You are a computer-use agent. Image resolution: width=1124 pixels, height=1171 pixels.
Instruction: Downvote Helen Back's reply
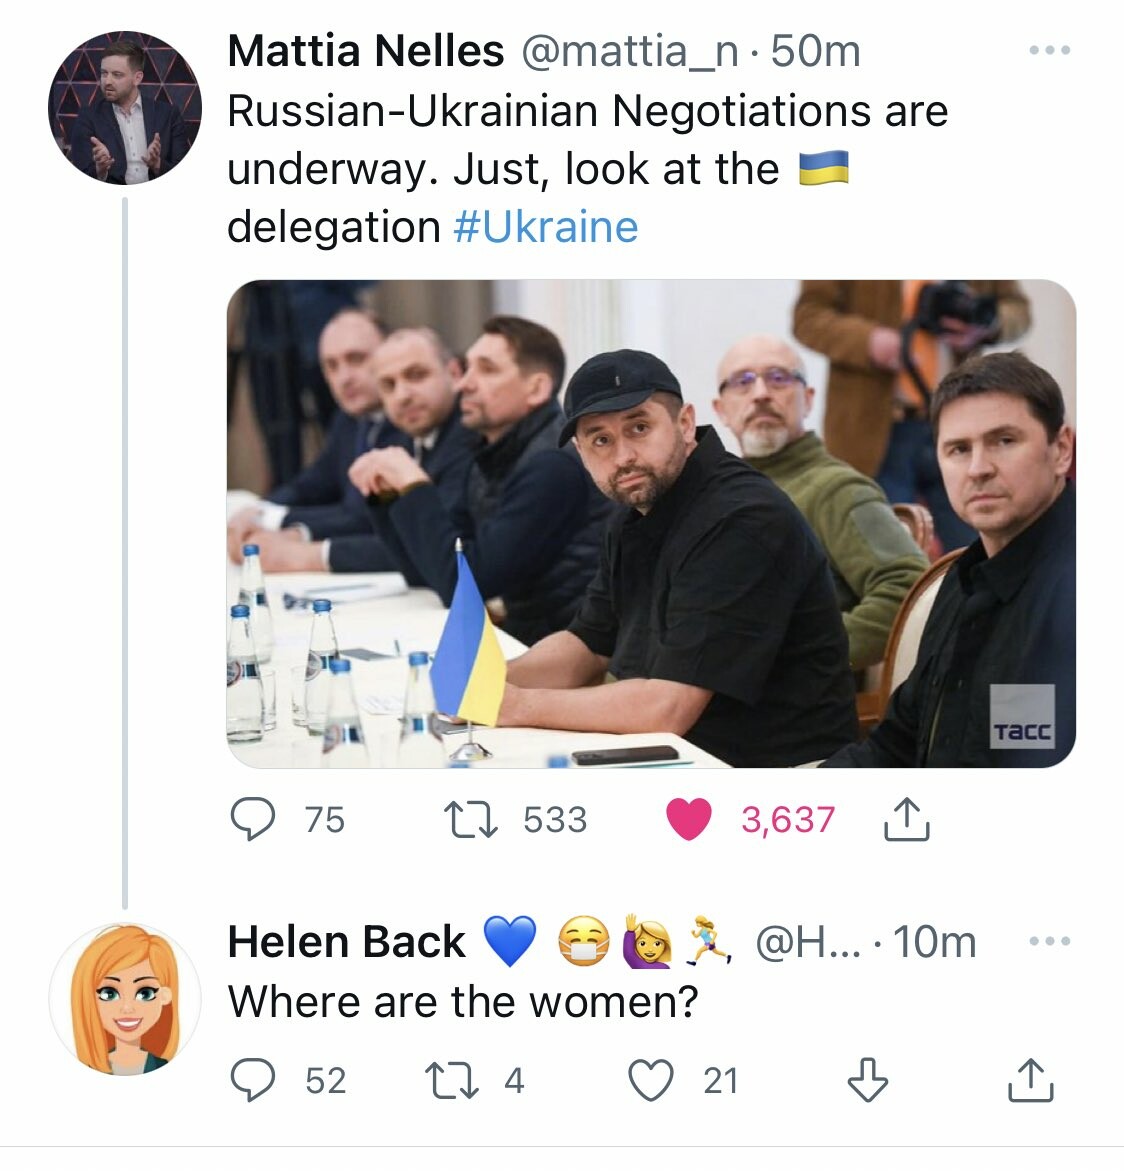pos(867,1081)
